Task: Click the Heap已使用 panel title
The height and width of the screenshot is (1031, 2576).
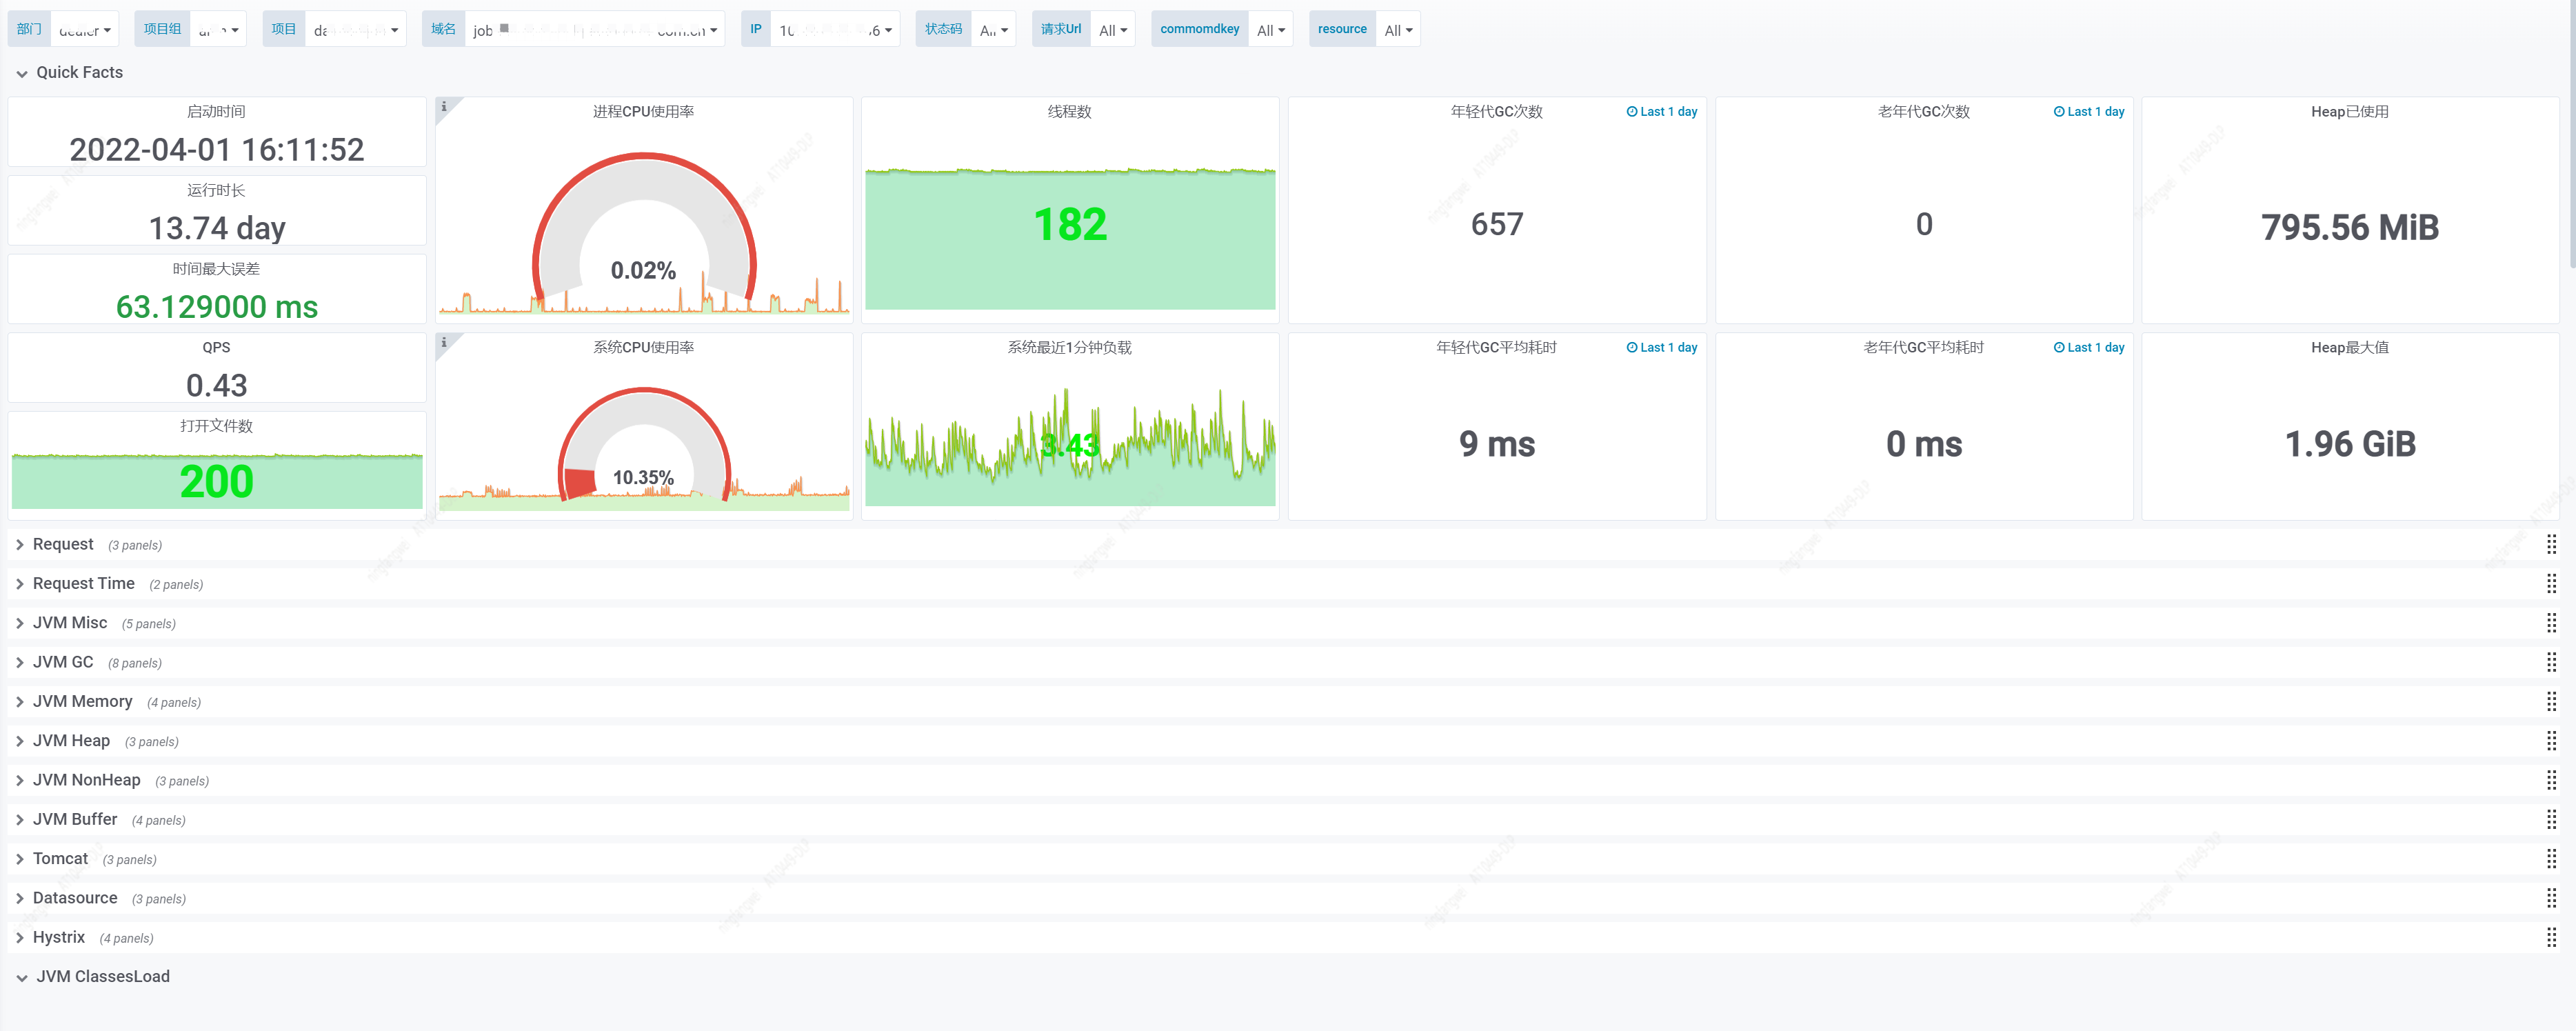Action: coord(2349,112)
